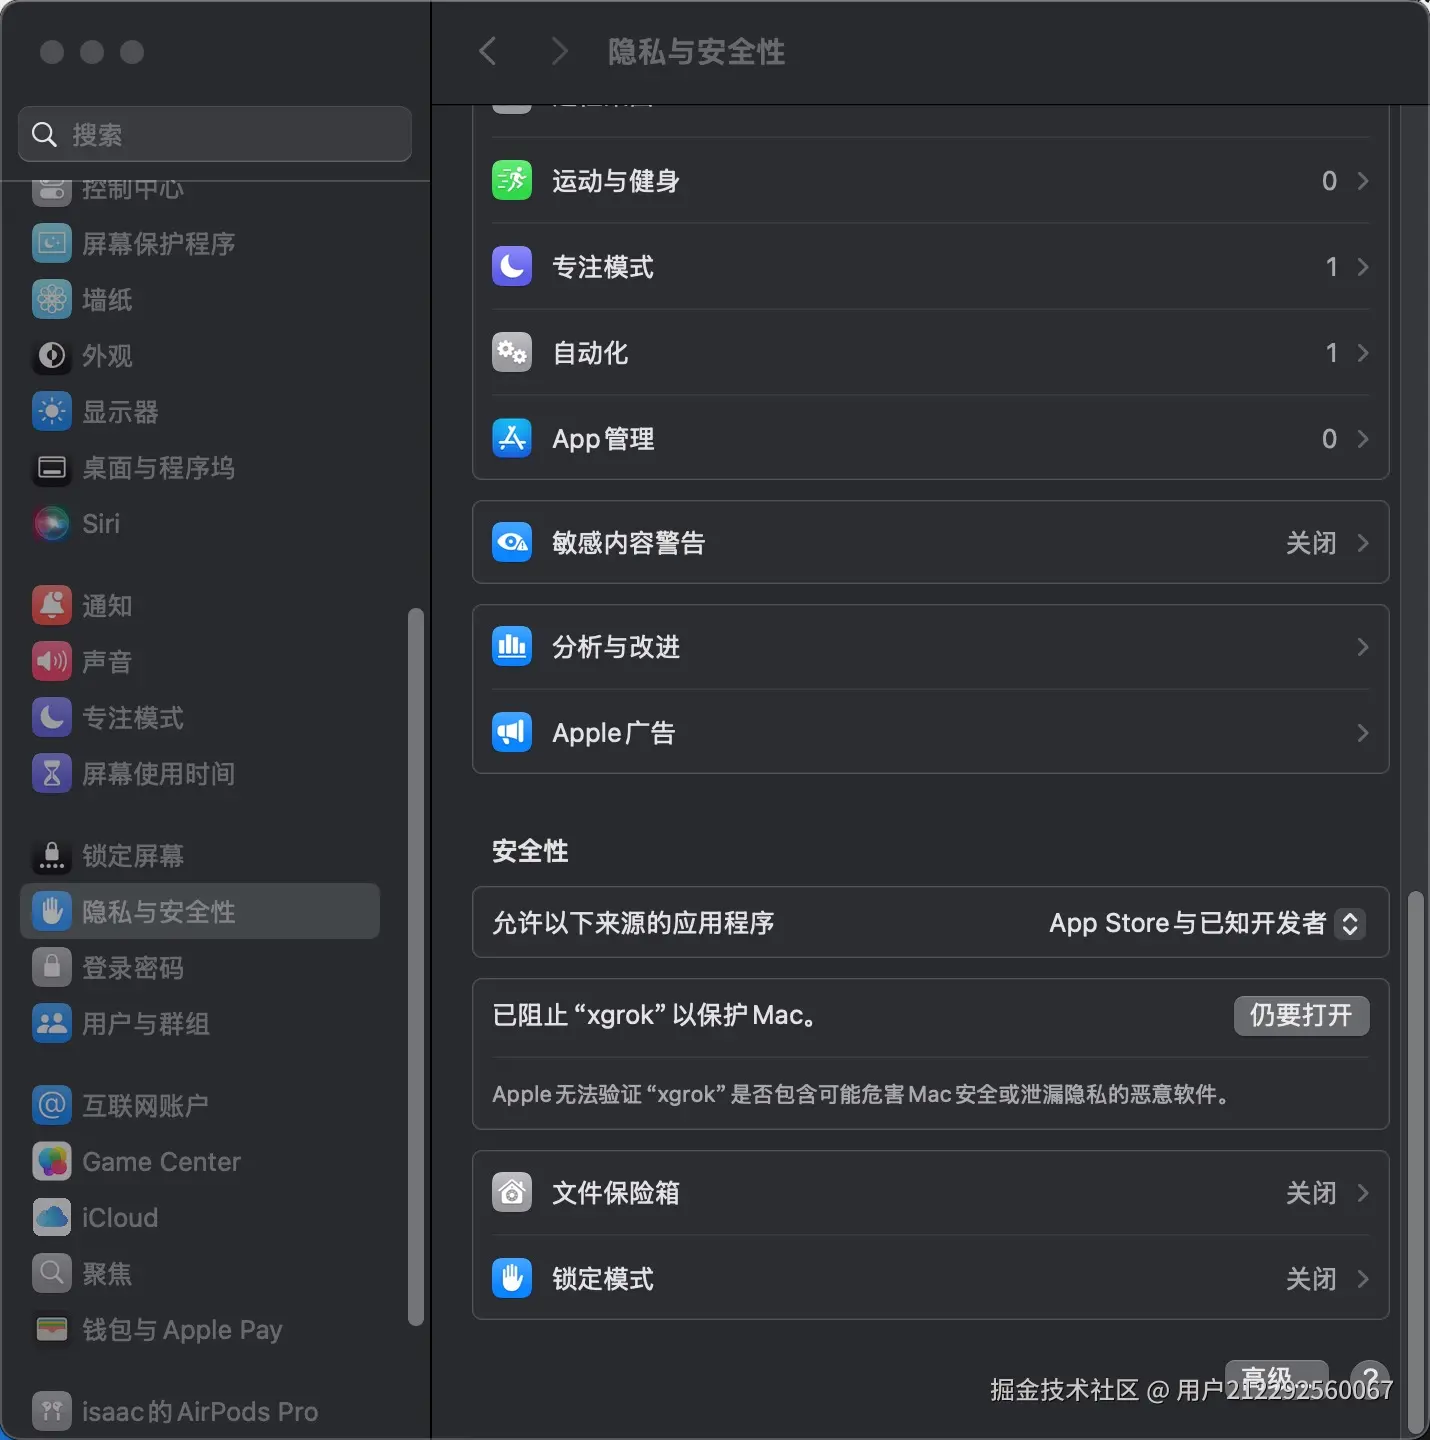The image size is (1430, 1440).
Task: Open the 显示器 sun icon in sidebar
Action: coord(52,411)
